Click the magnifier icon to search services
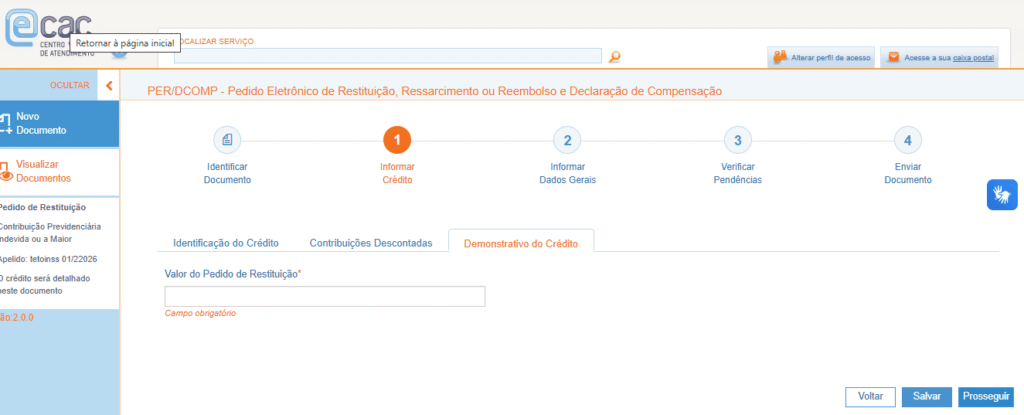This screenshot has height=415, width=1024. coord(615,57)
